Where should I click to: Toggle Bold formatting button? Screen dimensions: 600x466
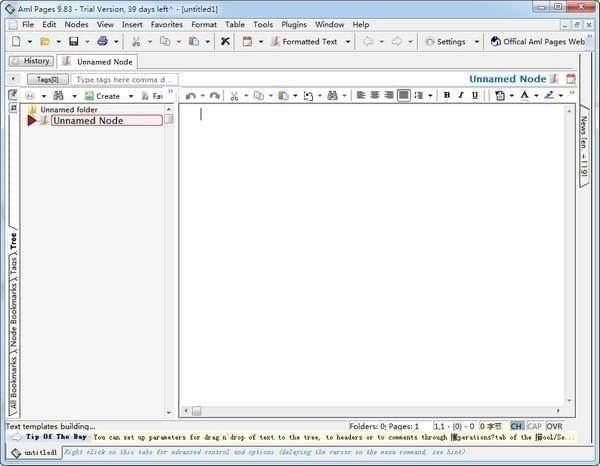446,96
